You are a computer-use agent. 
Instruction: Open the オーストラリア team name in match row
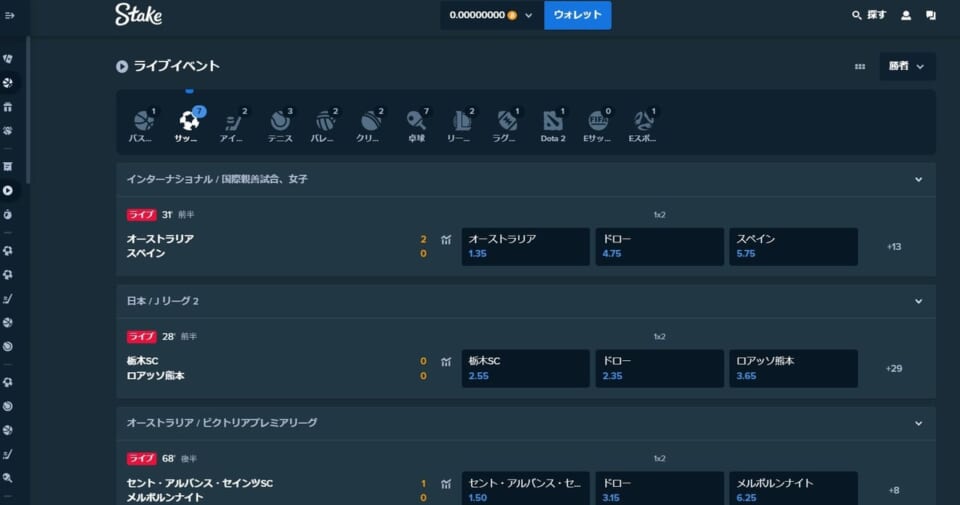pos(160,239)
